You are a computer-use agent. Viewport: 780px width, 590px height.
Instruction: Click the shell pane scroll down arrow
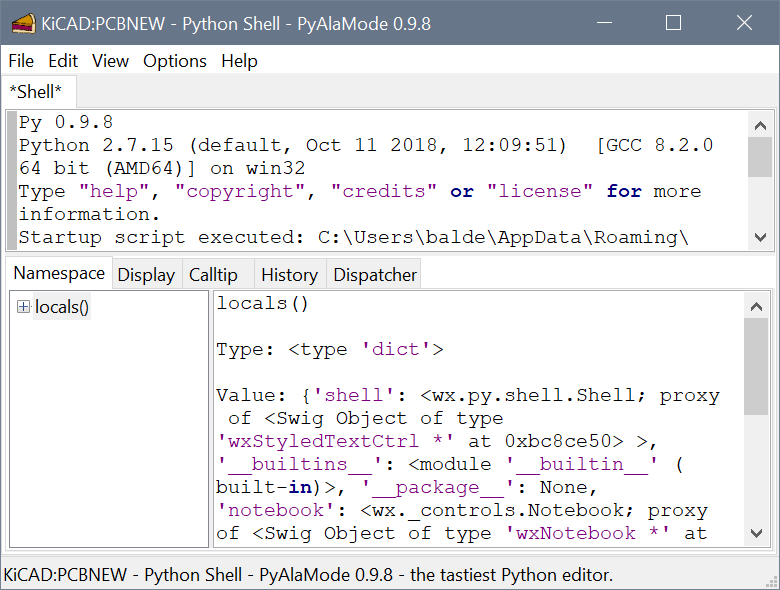[x=760, y=237]
